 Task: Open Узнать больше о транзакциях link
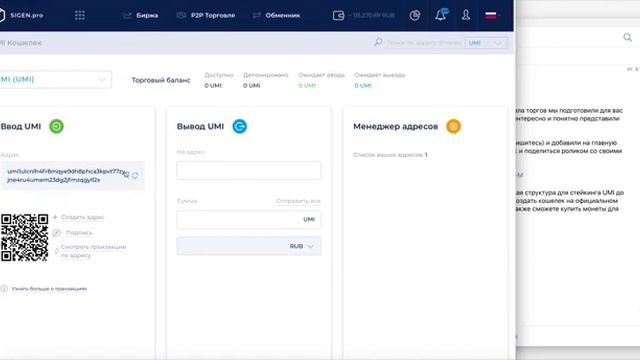(49, 289)
